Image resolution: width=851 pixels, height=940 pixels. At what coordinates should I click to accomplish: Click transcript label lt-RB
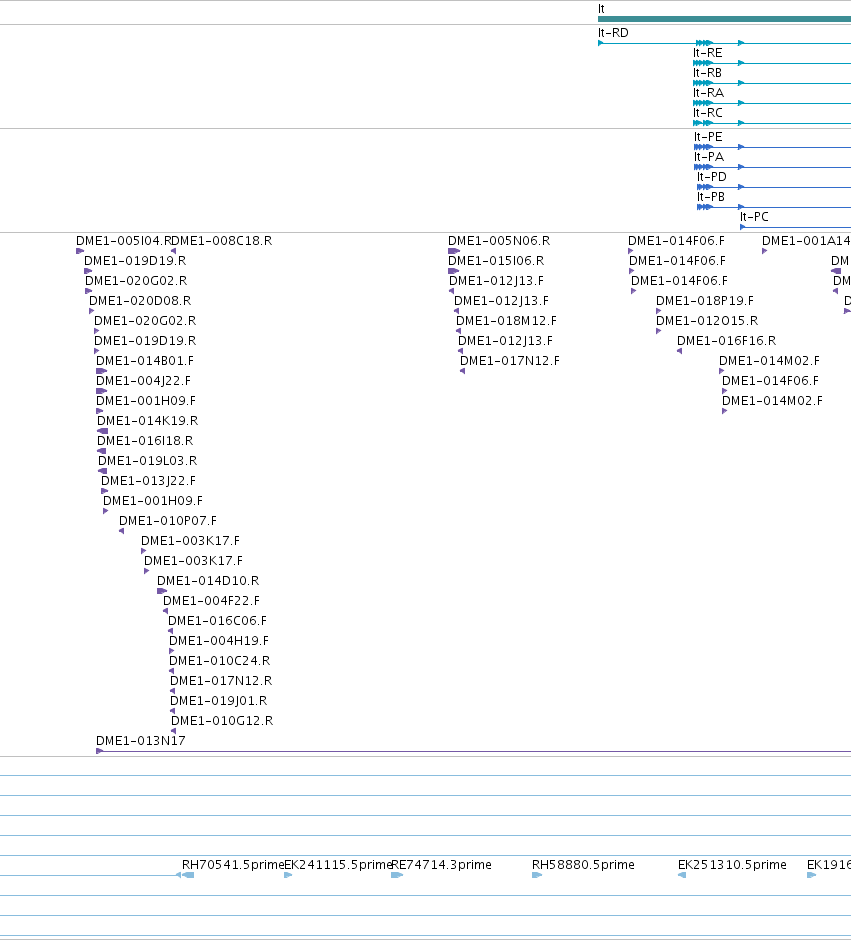pos(707,73)
